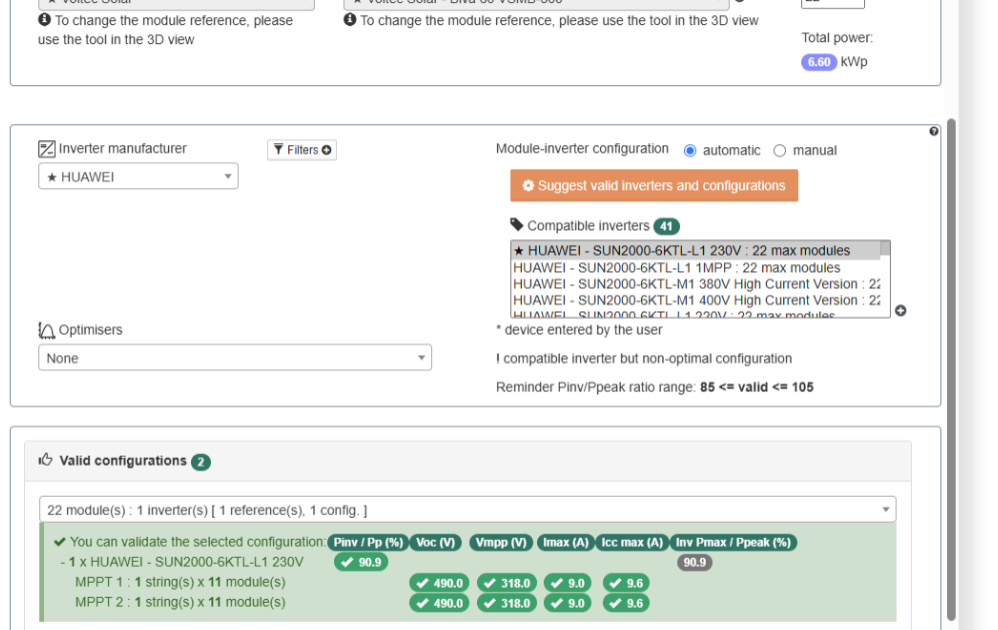
Task: Click the 'Total power:' label
Action: point(837,38)
